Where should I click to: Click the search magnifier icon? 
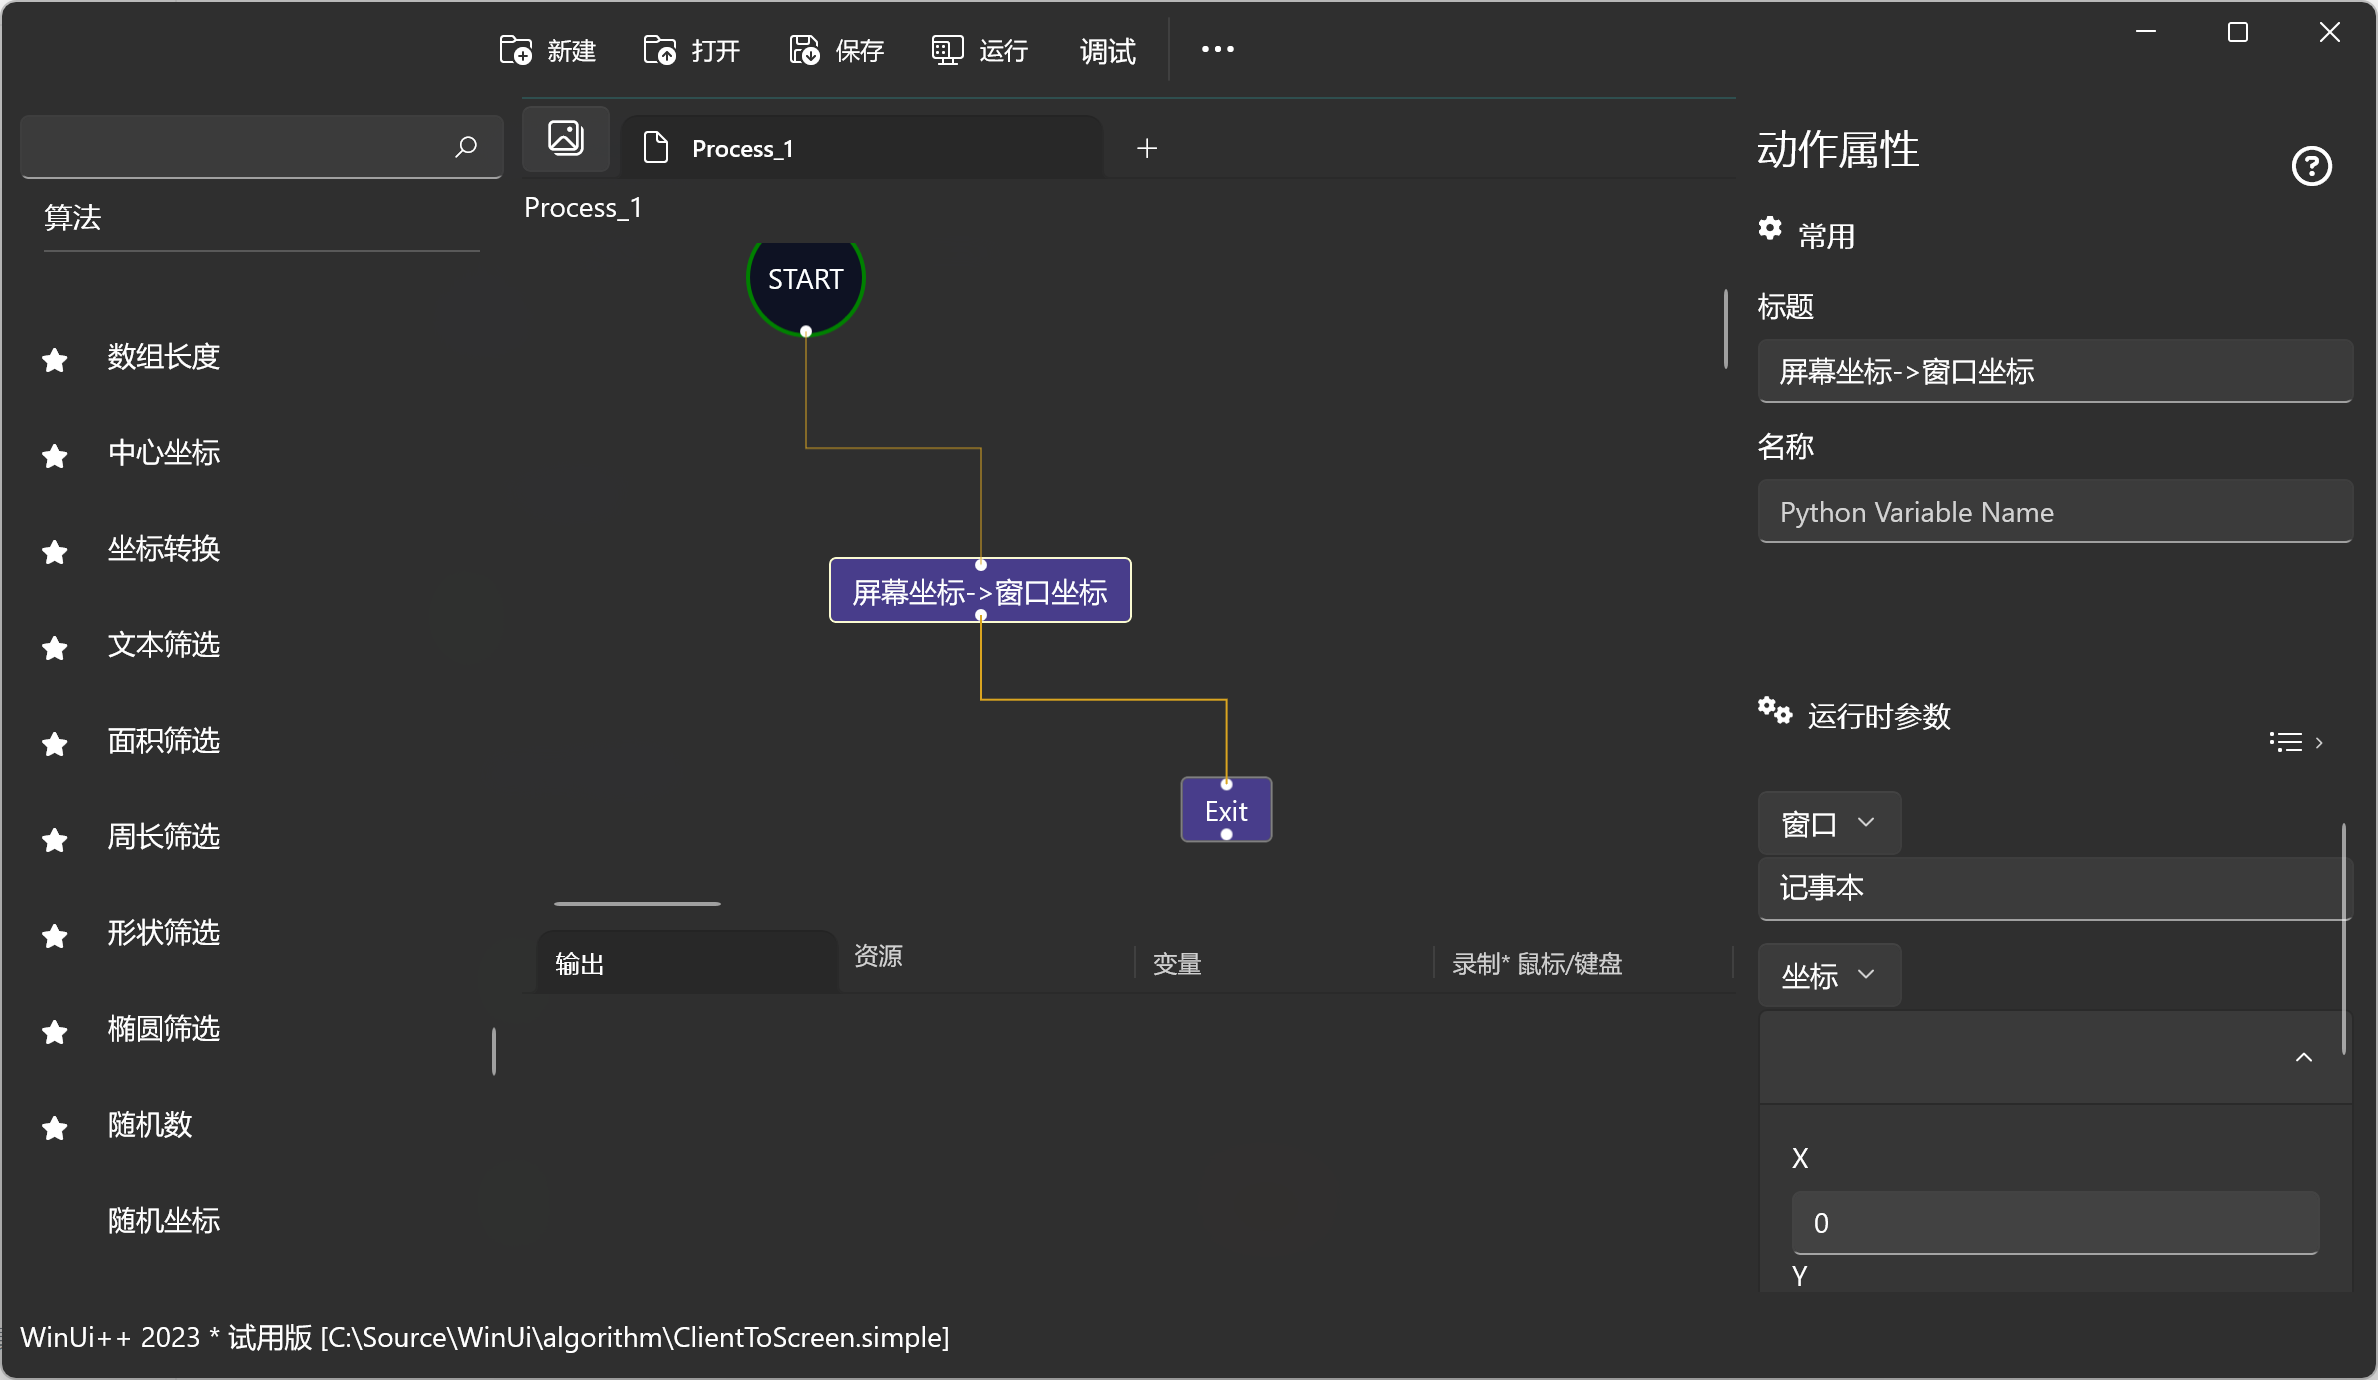pos(466,147)
